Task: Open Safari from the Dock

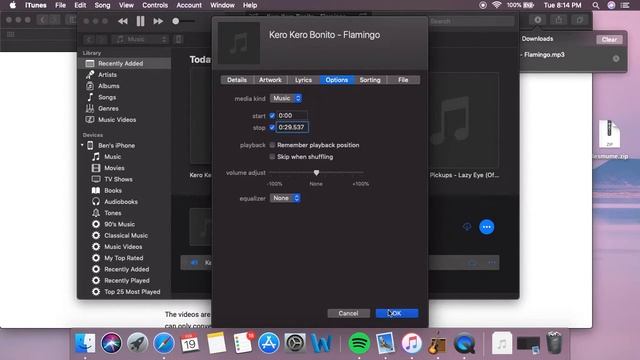Action: (164, 343)
